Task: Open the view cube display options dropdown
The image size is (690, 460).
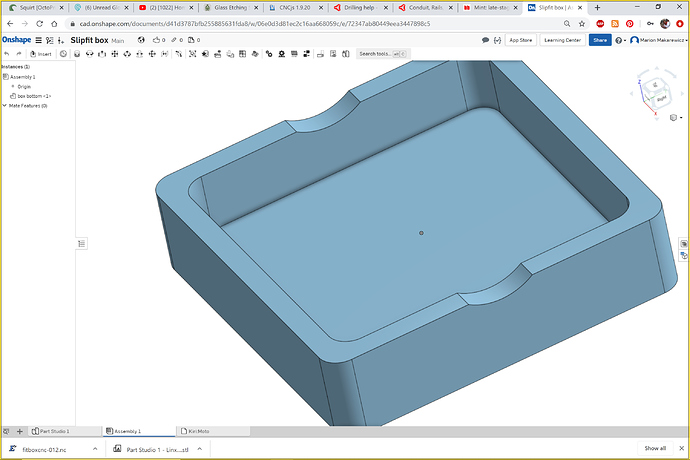Action: pyautogui.click(x=675, y=118)
